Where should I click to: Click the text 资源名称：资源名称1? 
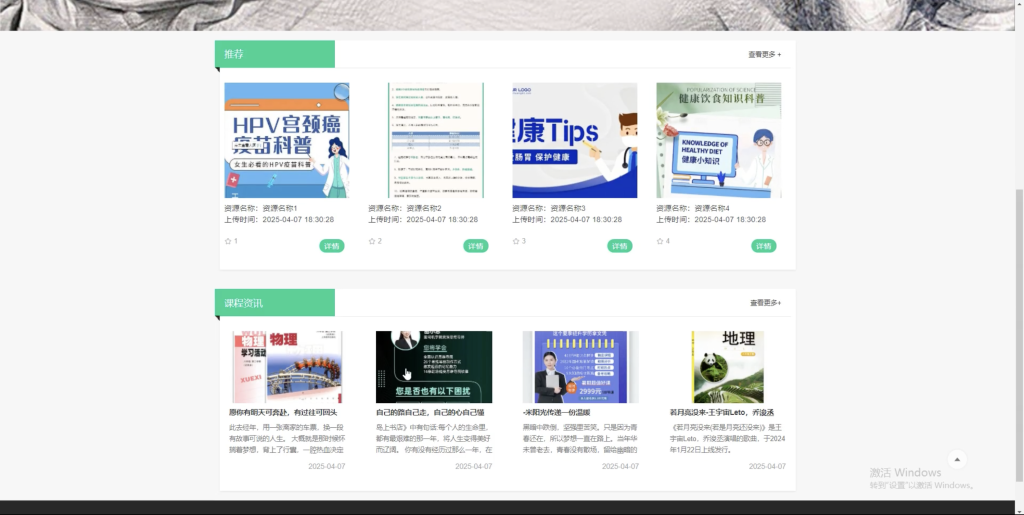[x=261, y=208]
